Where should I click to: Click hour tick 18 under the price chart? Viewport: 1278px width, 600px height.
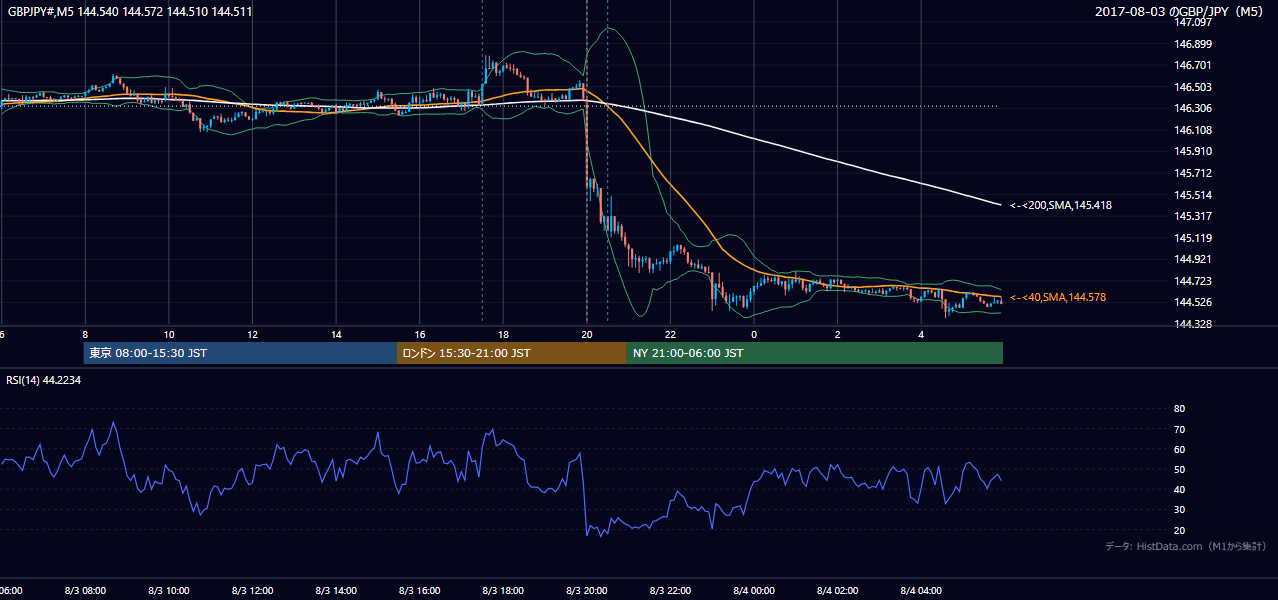click(x=503, y=334)
